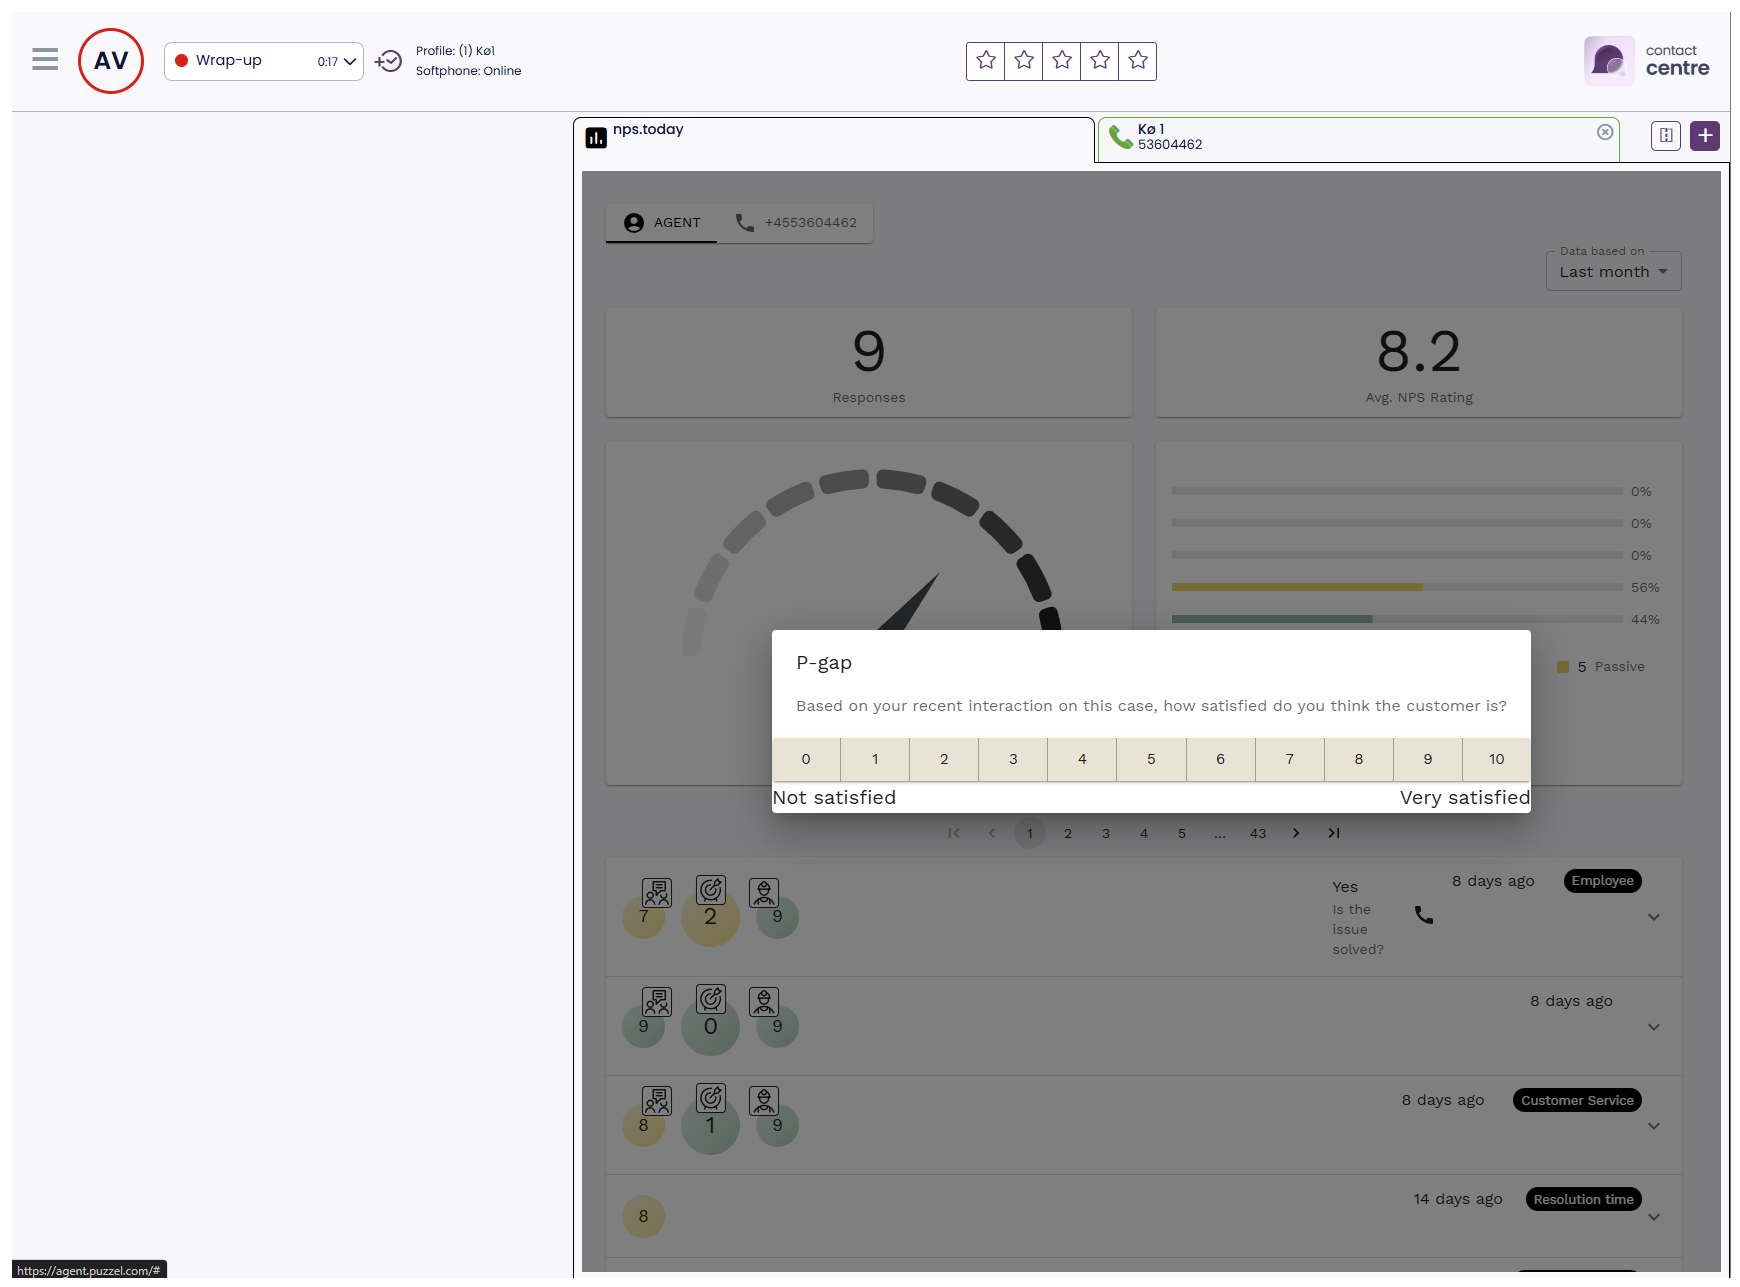Image resolution: width=1740 pixels, height=1287 pixels.
Task: Click the scheduled task clock icon
Action: click(388, 62)
